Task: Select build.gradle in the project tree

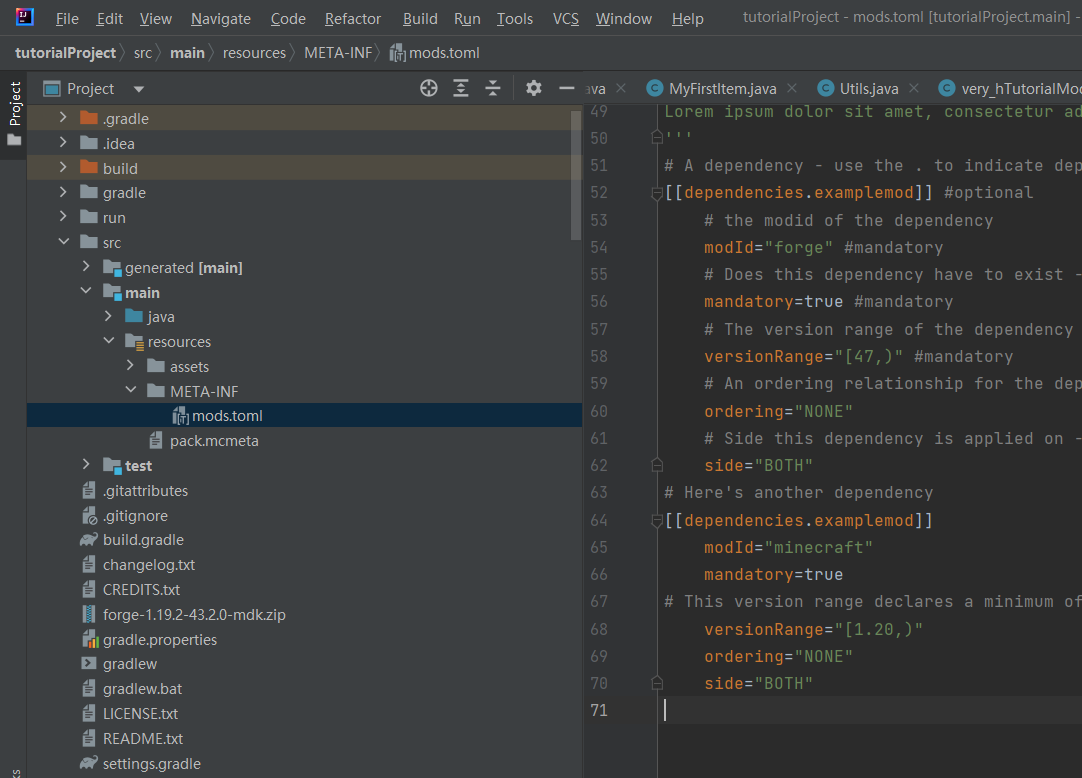Action: [x=143, y=540]
